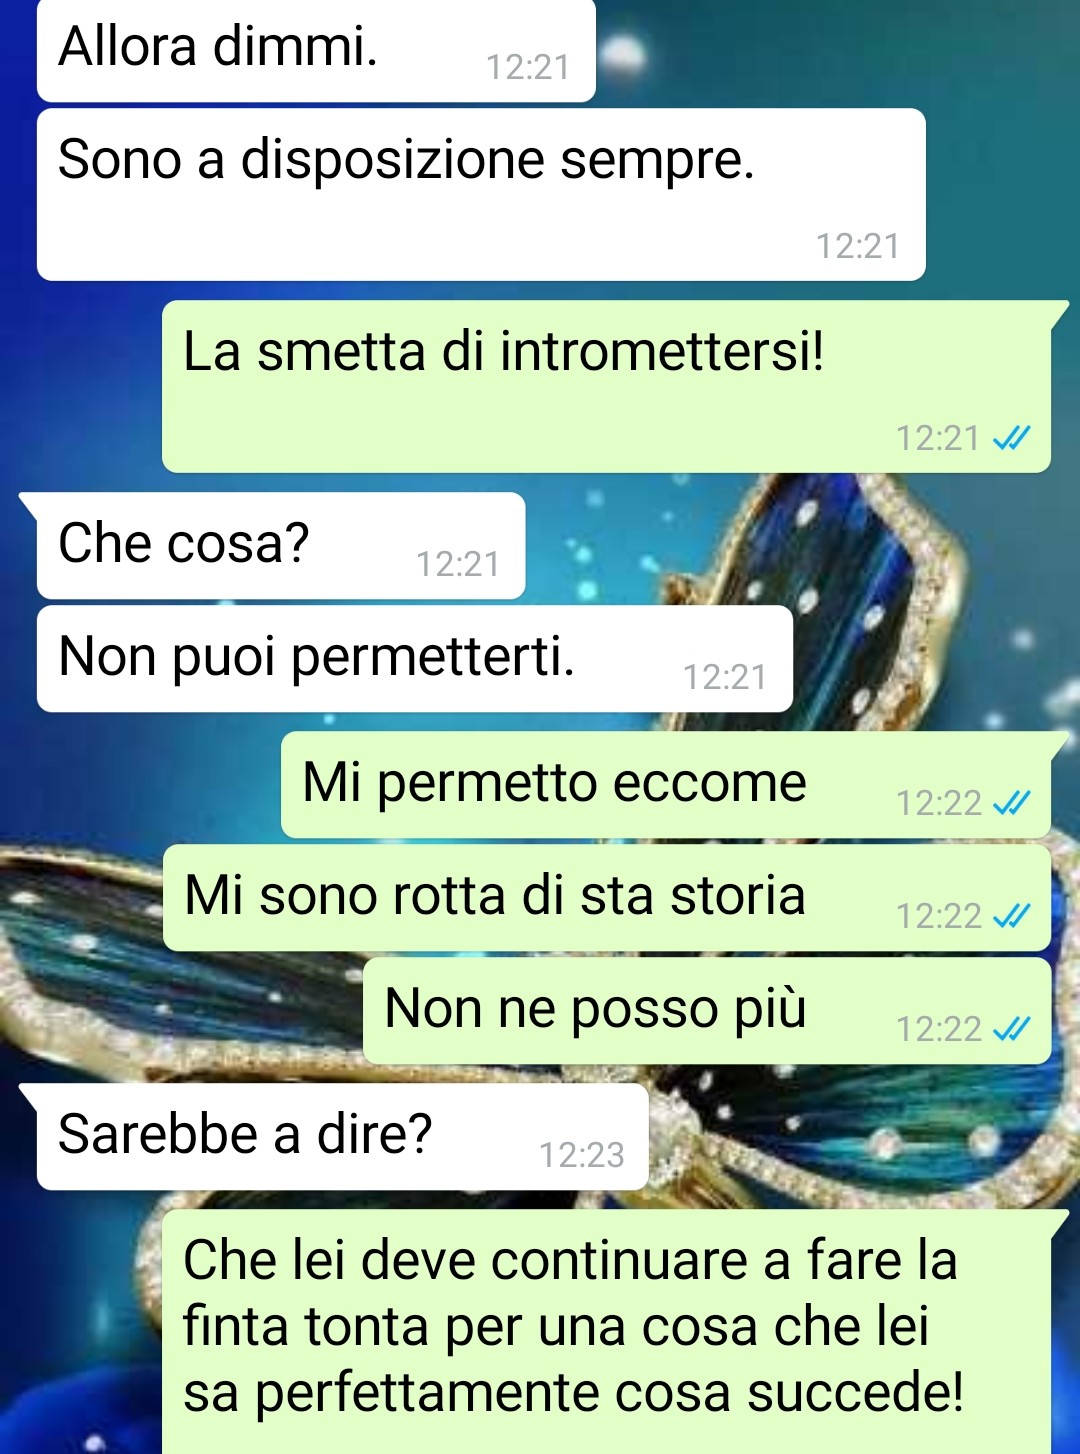1080x1454 pixels.
Task: Click the blue double ticks on 'Mi permetto eccome'
Action: pyautogui.click(x=1011, y=803)
